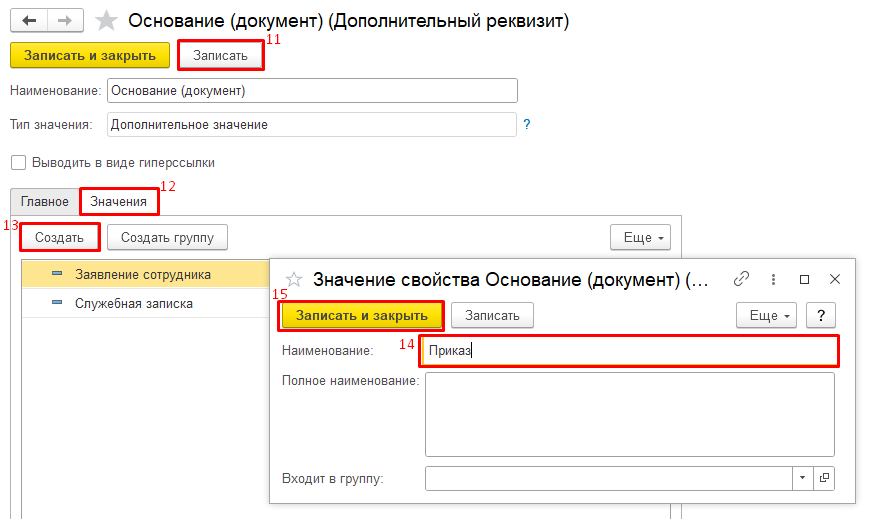The height and width of the screenshot is (519, 870).
Task: Click Создать to add a value
Action: pos(59,238)
